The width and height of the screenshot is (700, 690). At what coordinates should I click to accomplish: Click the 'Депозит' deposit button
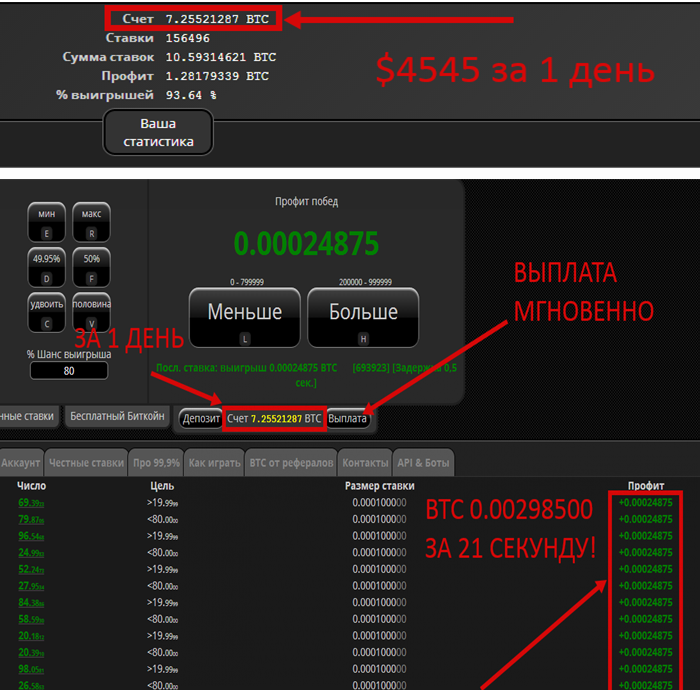coord(201,418)
